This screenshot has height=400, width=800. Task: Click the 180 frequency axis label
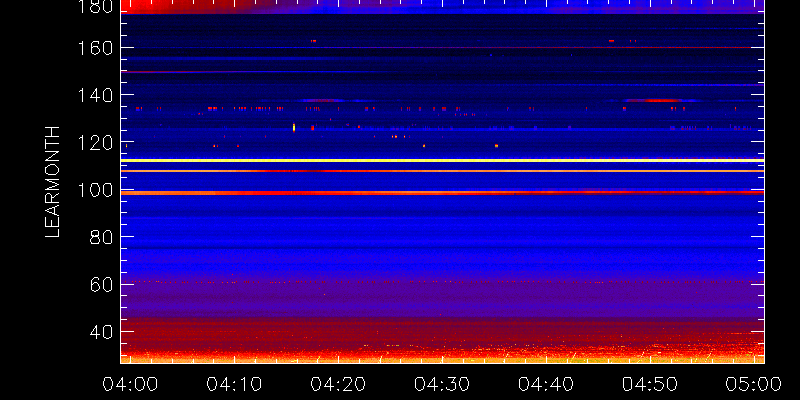pyautogui.click(x=97, y=6)
